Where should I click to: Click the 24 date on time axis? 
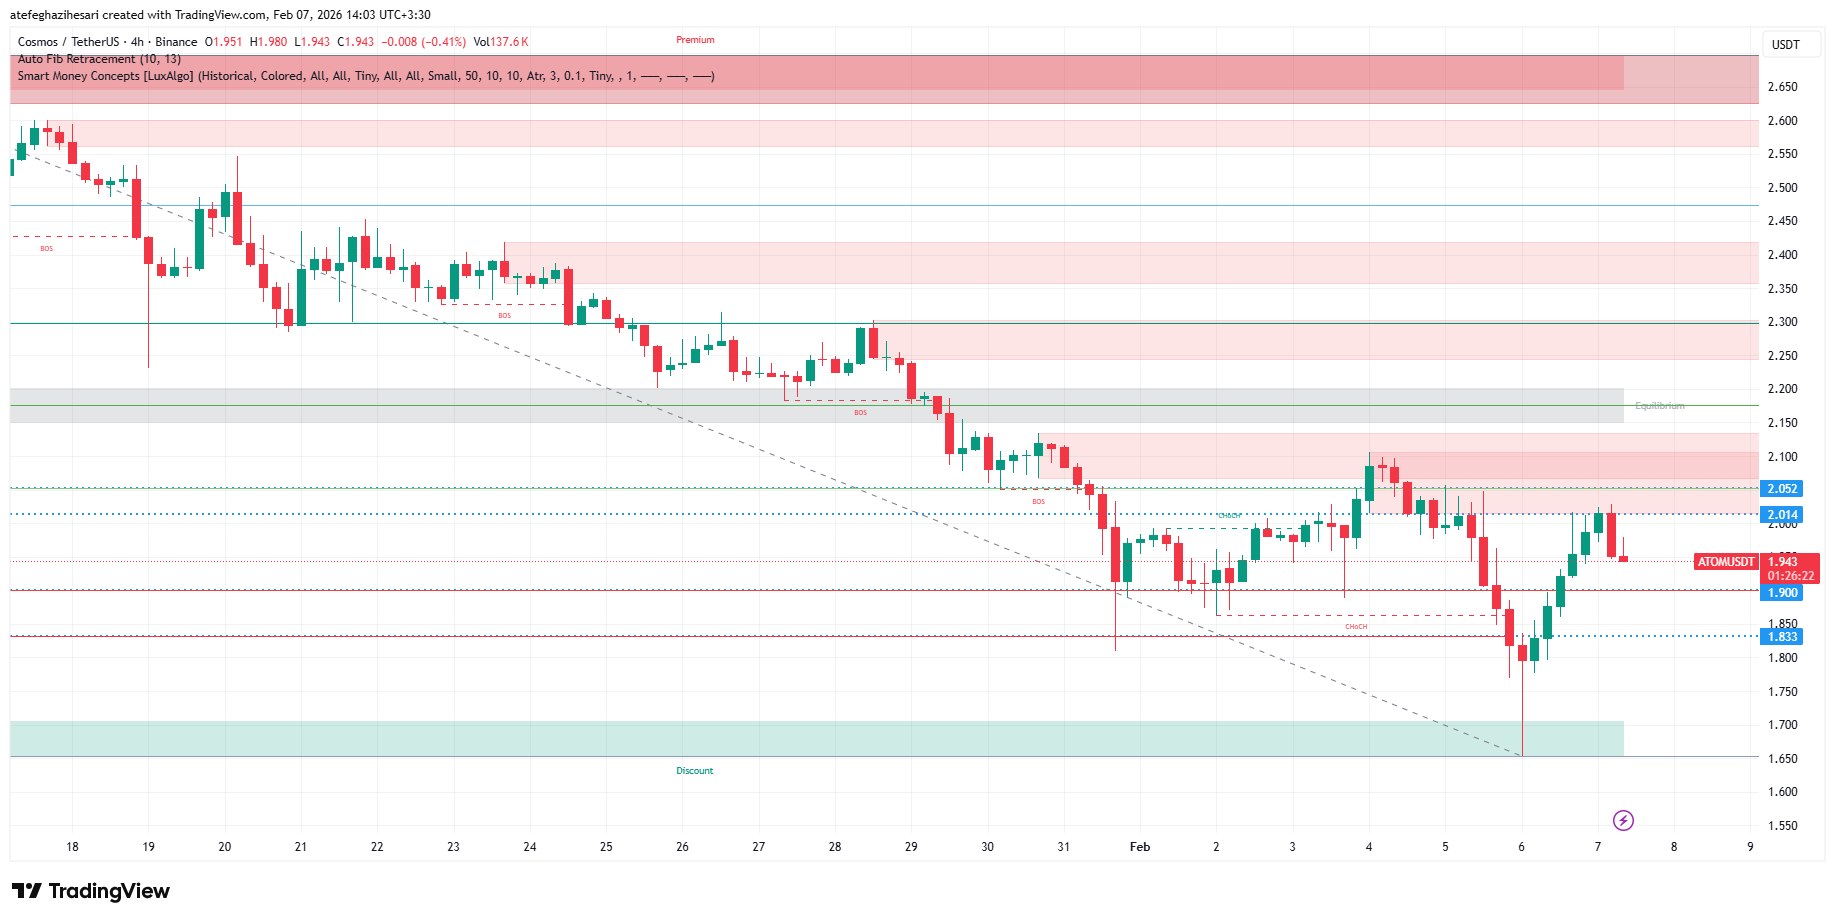click(x=529, y=847)
